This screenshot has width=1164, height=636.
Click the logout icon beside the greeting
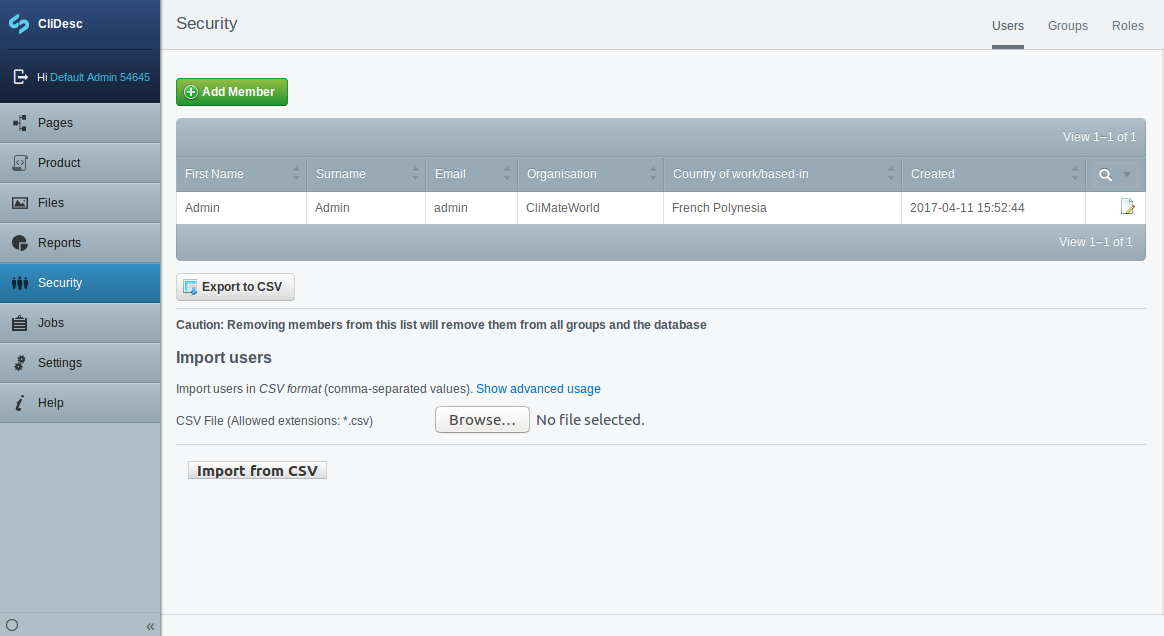tap(20, 77)
